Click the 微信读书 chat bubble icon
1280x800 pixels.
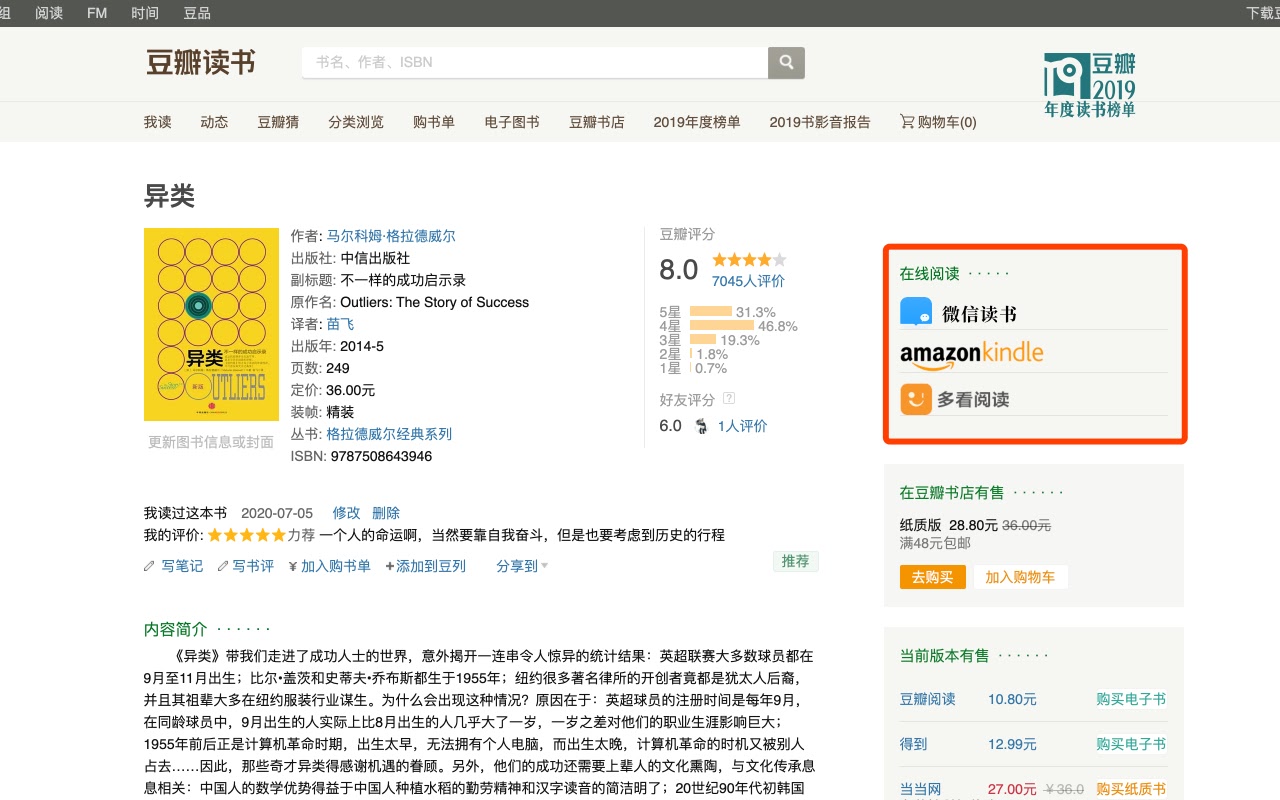[x=916, y=312]
